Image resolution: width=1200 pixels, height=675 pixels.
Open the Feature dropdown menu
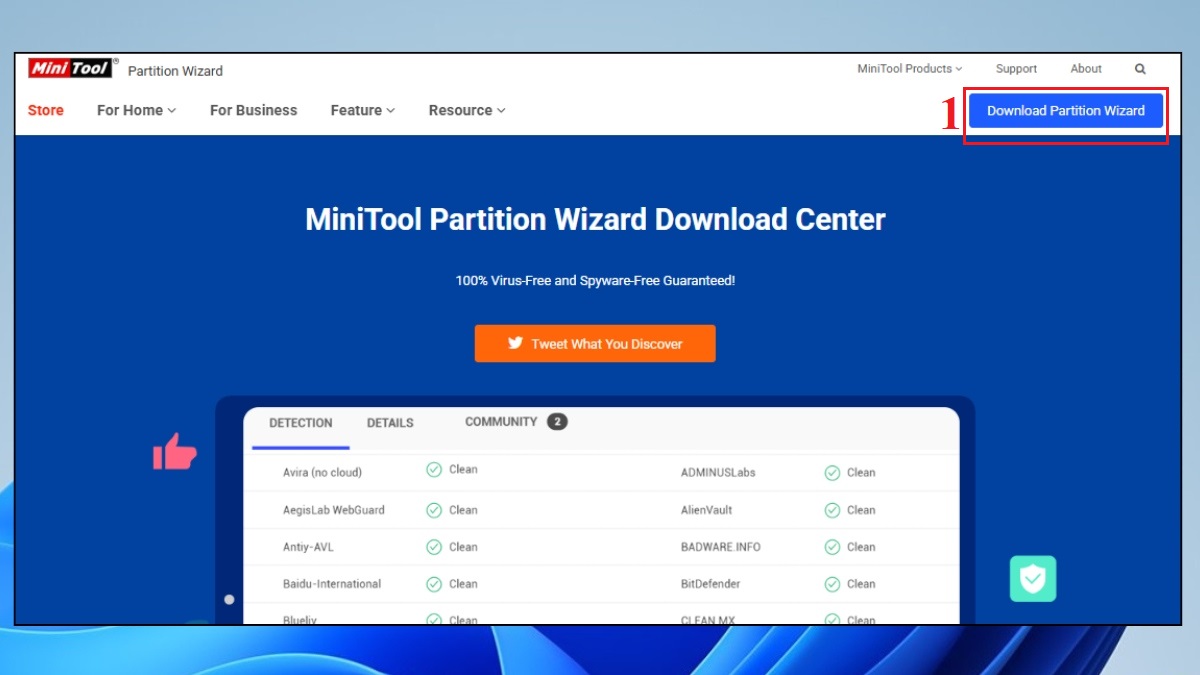coord(362,110)
